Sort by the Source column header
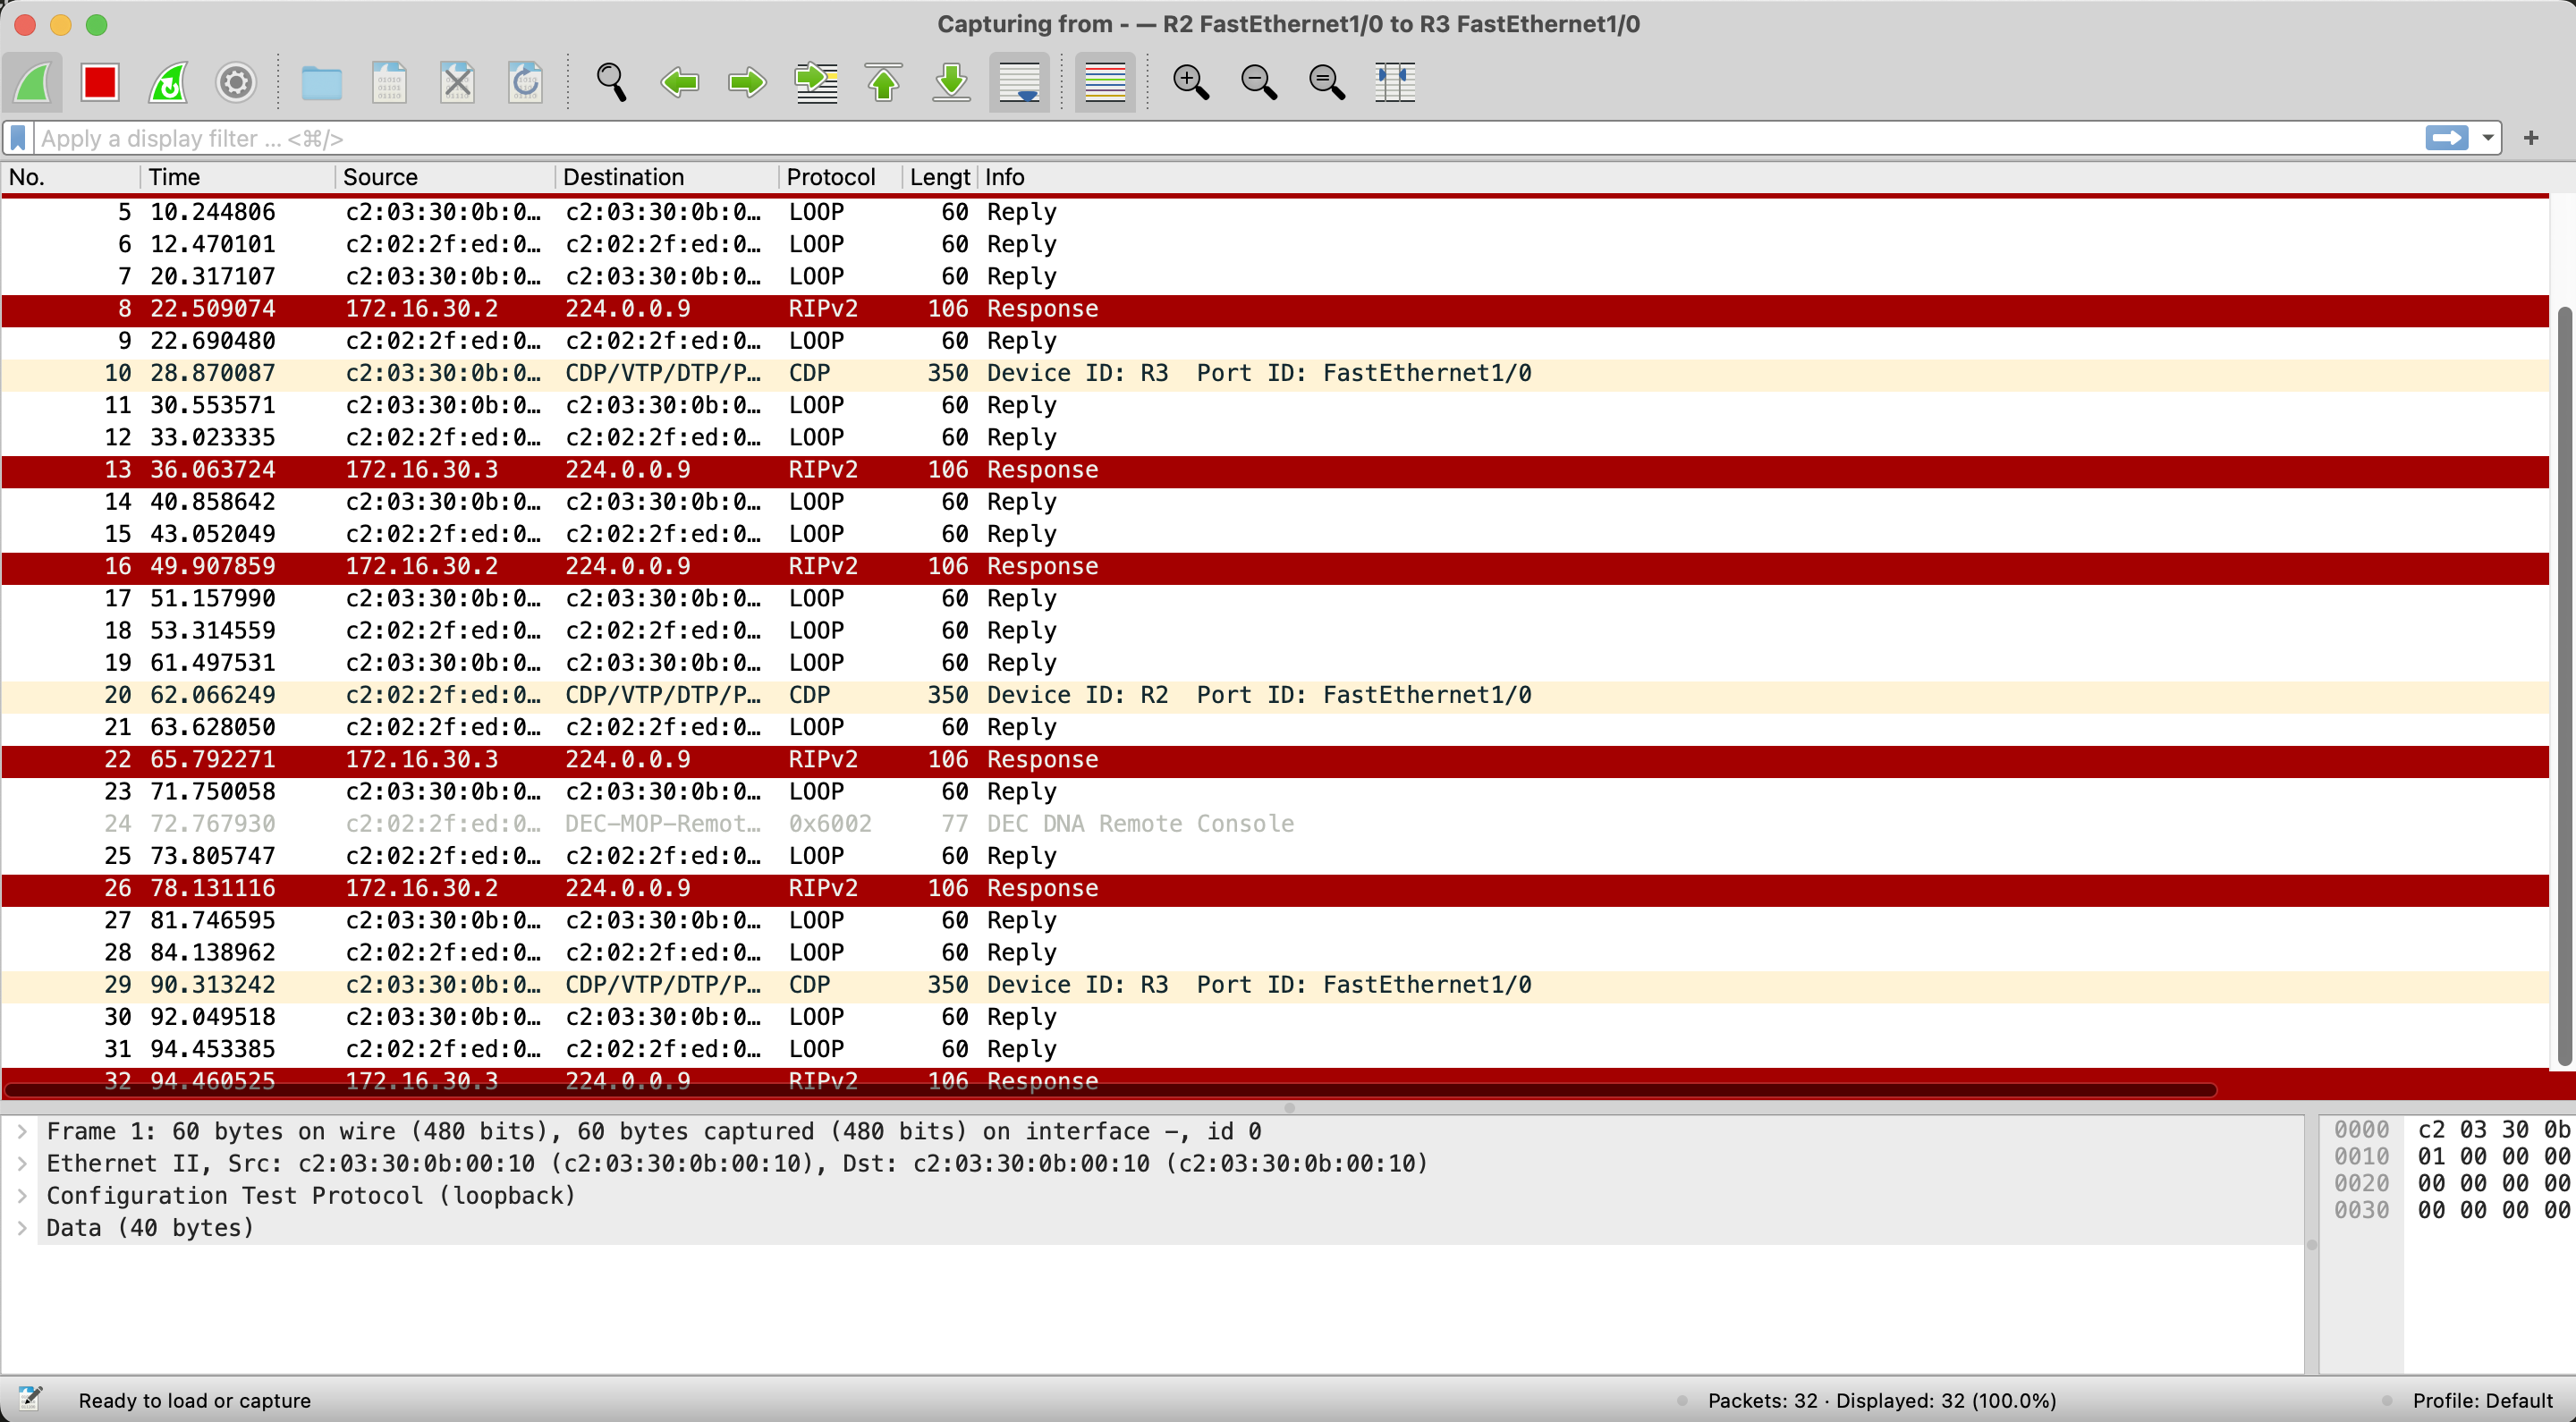This screenshot has height=1422, width=2576. pos(445,177)
